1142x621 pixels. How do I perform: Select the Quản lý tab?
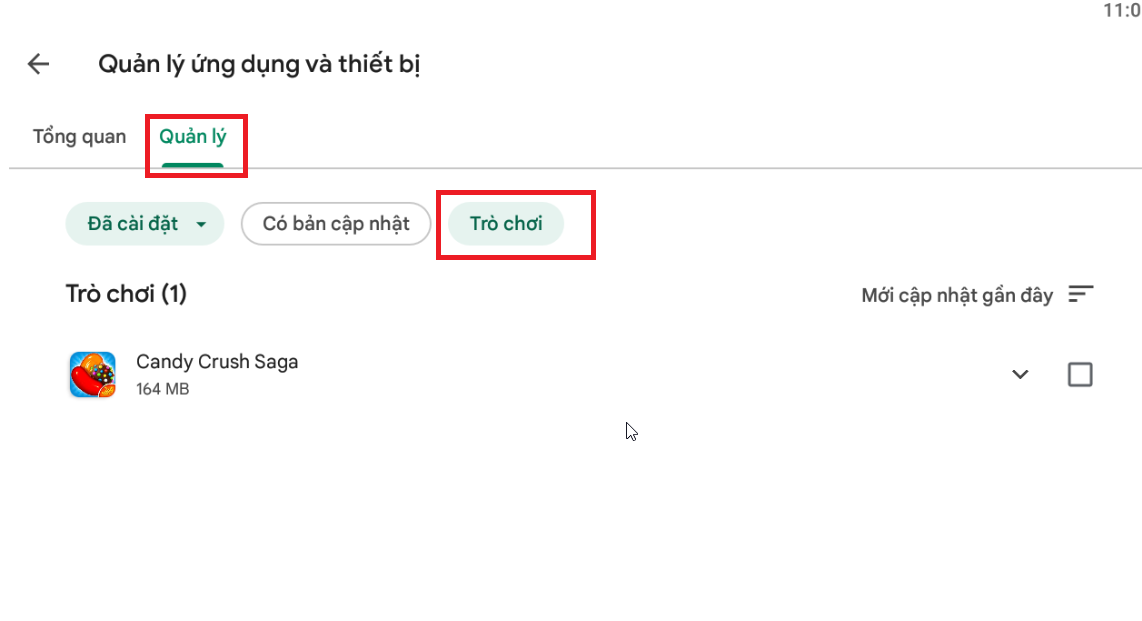point(193,137)
